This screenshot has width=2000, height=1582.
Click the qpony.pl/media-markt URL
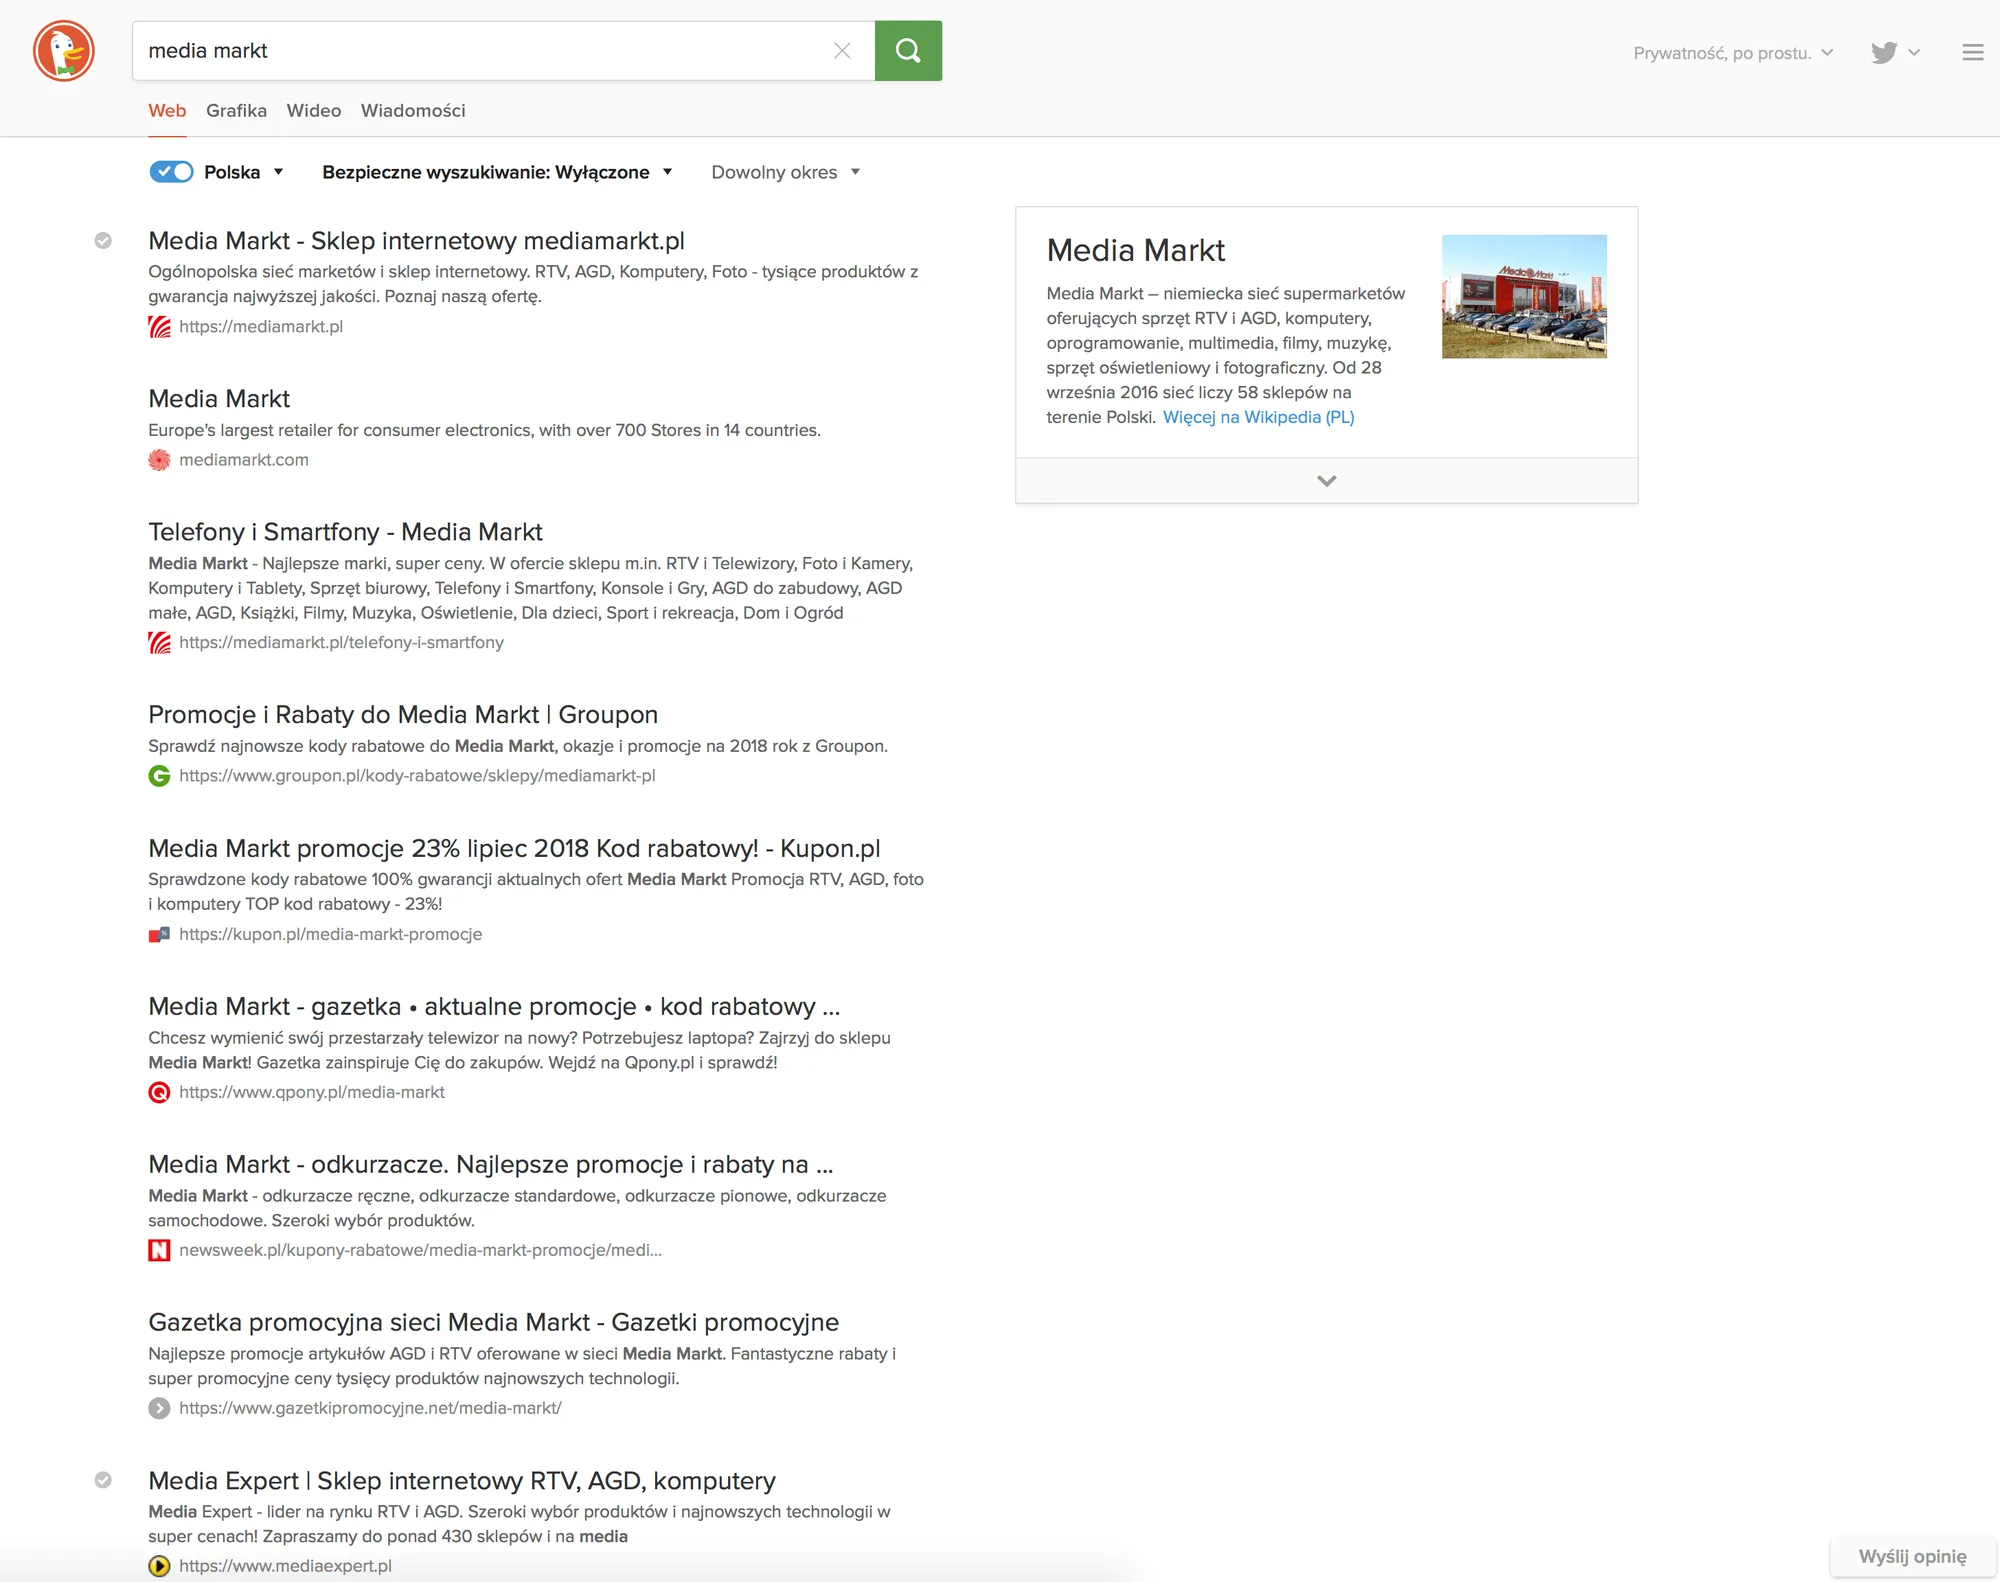point(312,1093)
